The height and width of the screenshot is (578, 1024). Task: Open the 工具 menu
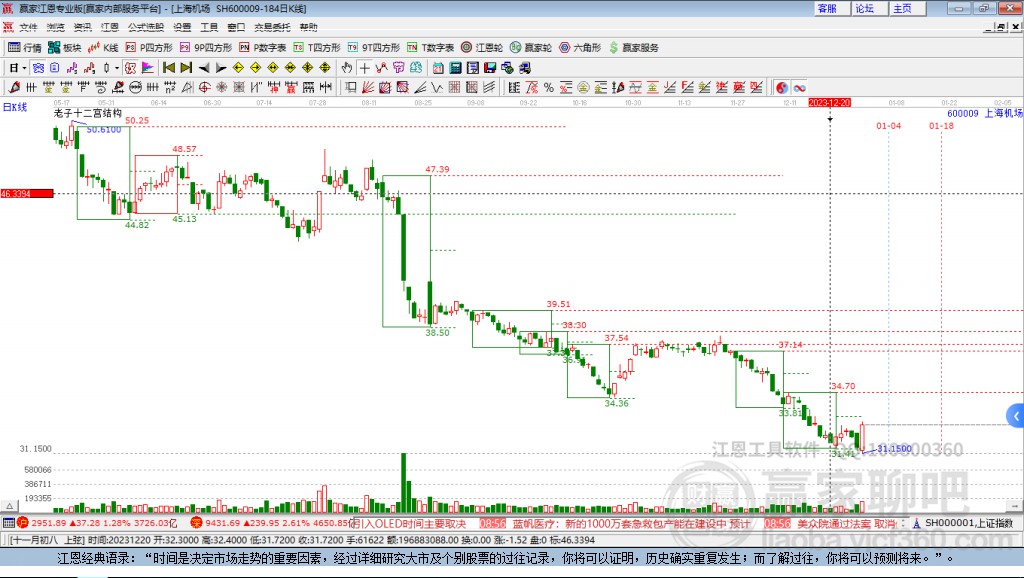tap(209, 27)
